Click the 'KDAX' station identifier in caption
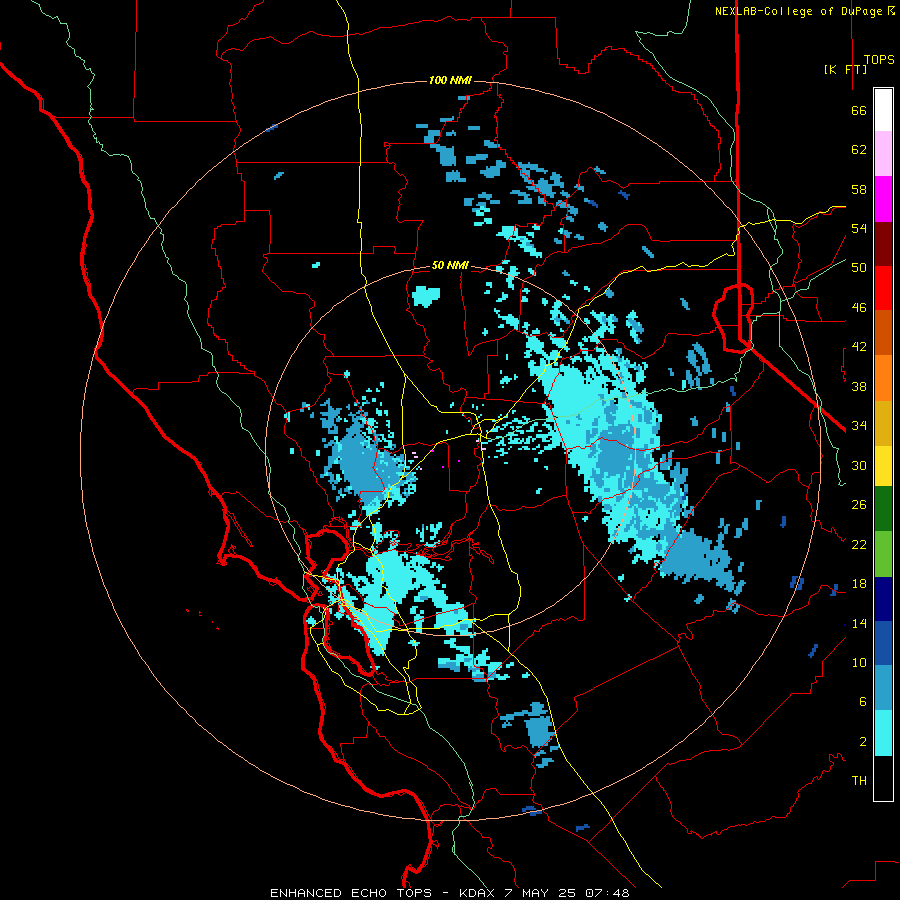Screen dimensions: 900x900 (x=476, y=893)
